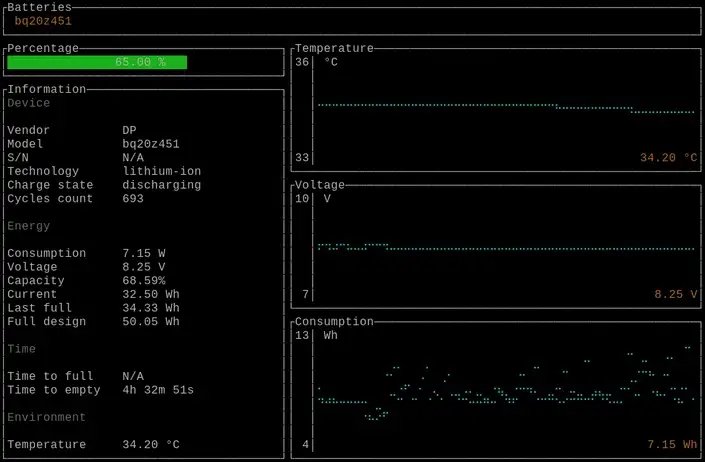Image resolution: width=705 pixels, height=462 pixels.
Task: Select the Consumption value 7.15 W
Action: 144,253
